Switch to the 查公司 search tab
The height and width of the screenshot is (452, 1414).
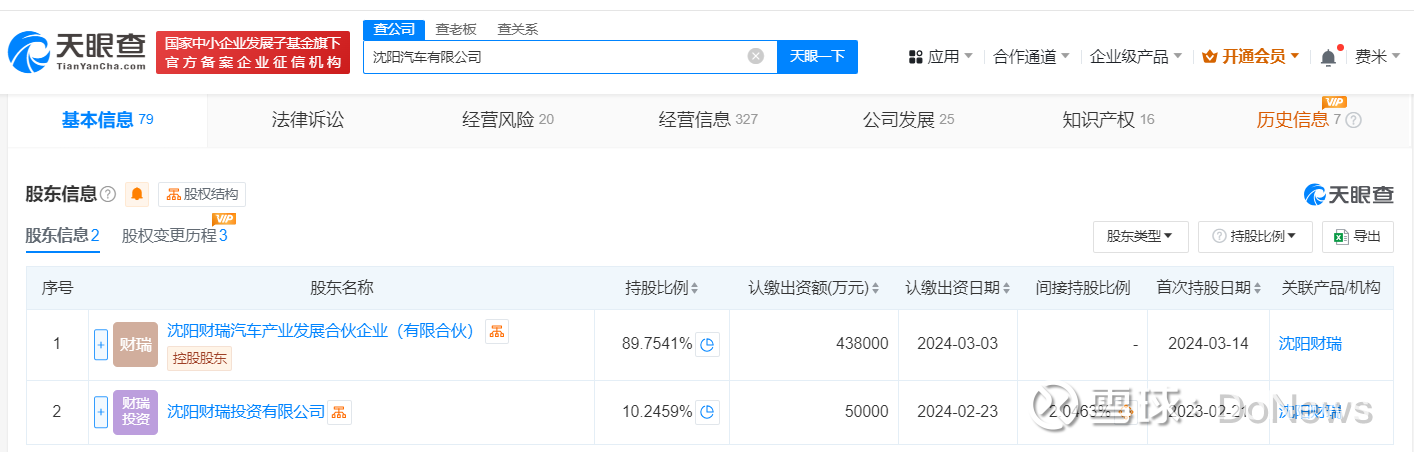pyautogui.click(x=394, y=29)
